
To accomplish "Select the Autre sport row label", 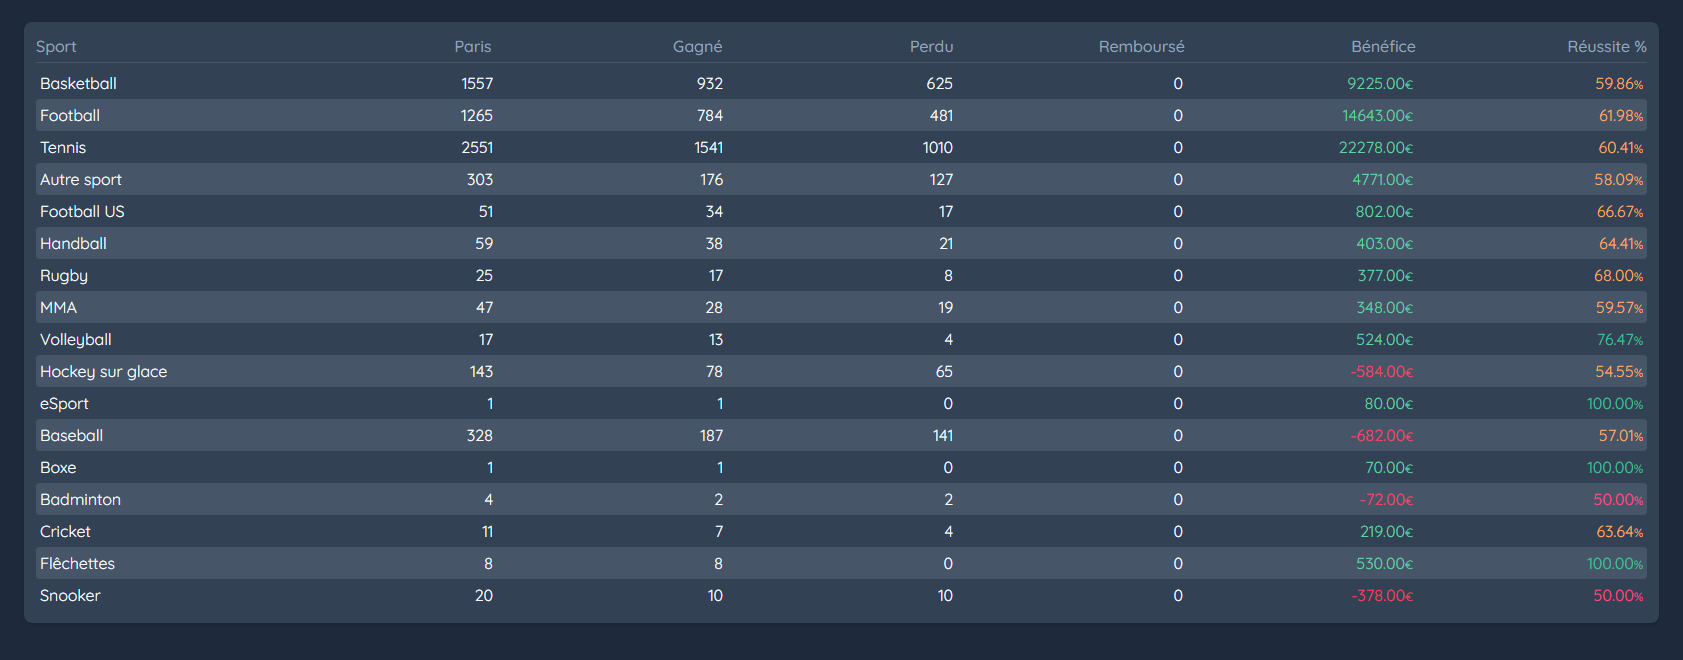I will click(81, 180).
